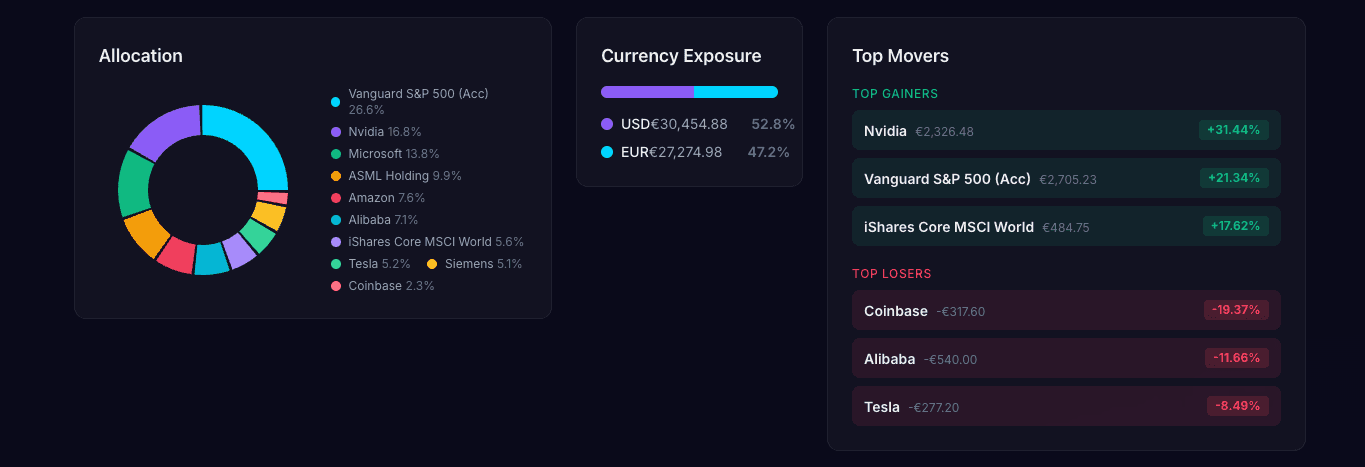Image resolution: width=1365 pixels, height=467 pixels.
Task: Click the -19.37% badge
Action: point(1236,310)
